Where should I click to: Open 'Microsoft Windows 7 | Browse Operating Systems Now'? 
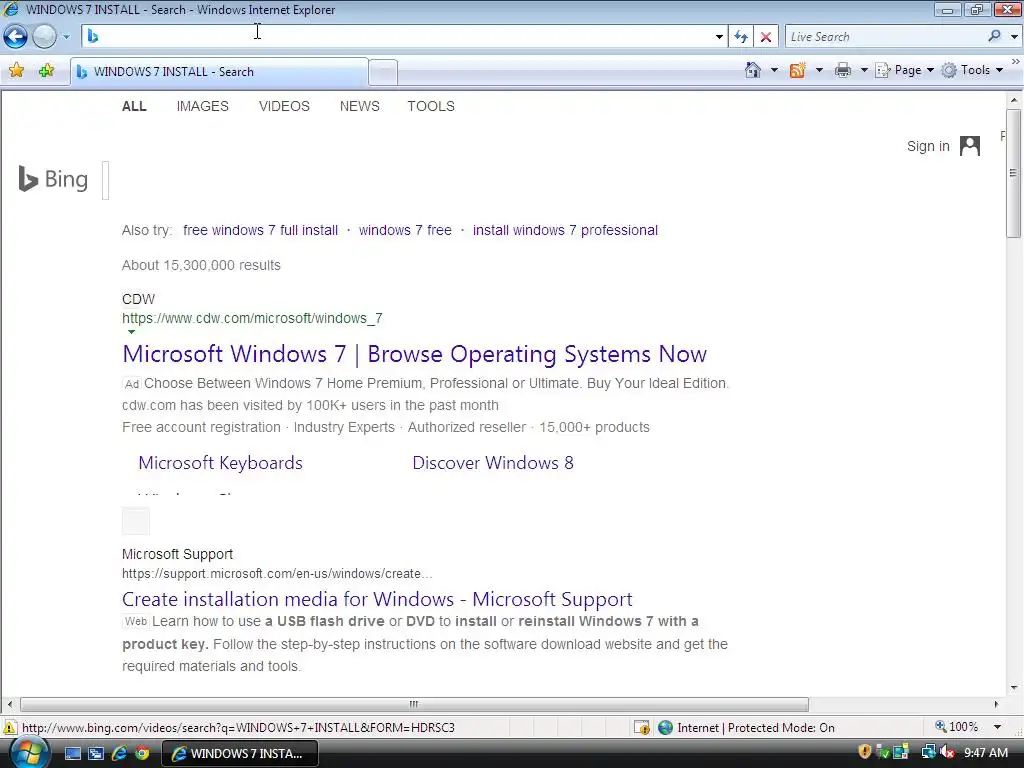point(414,354)
